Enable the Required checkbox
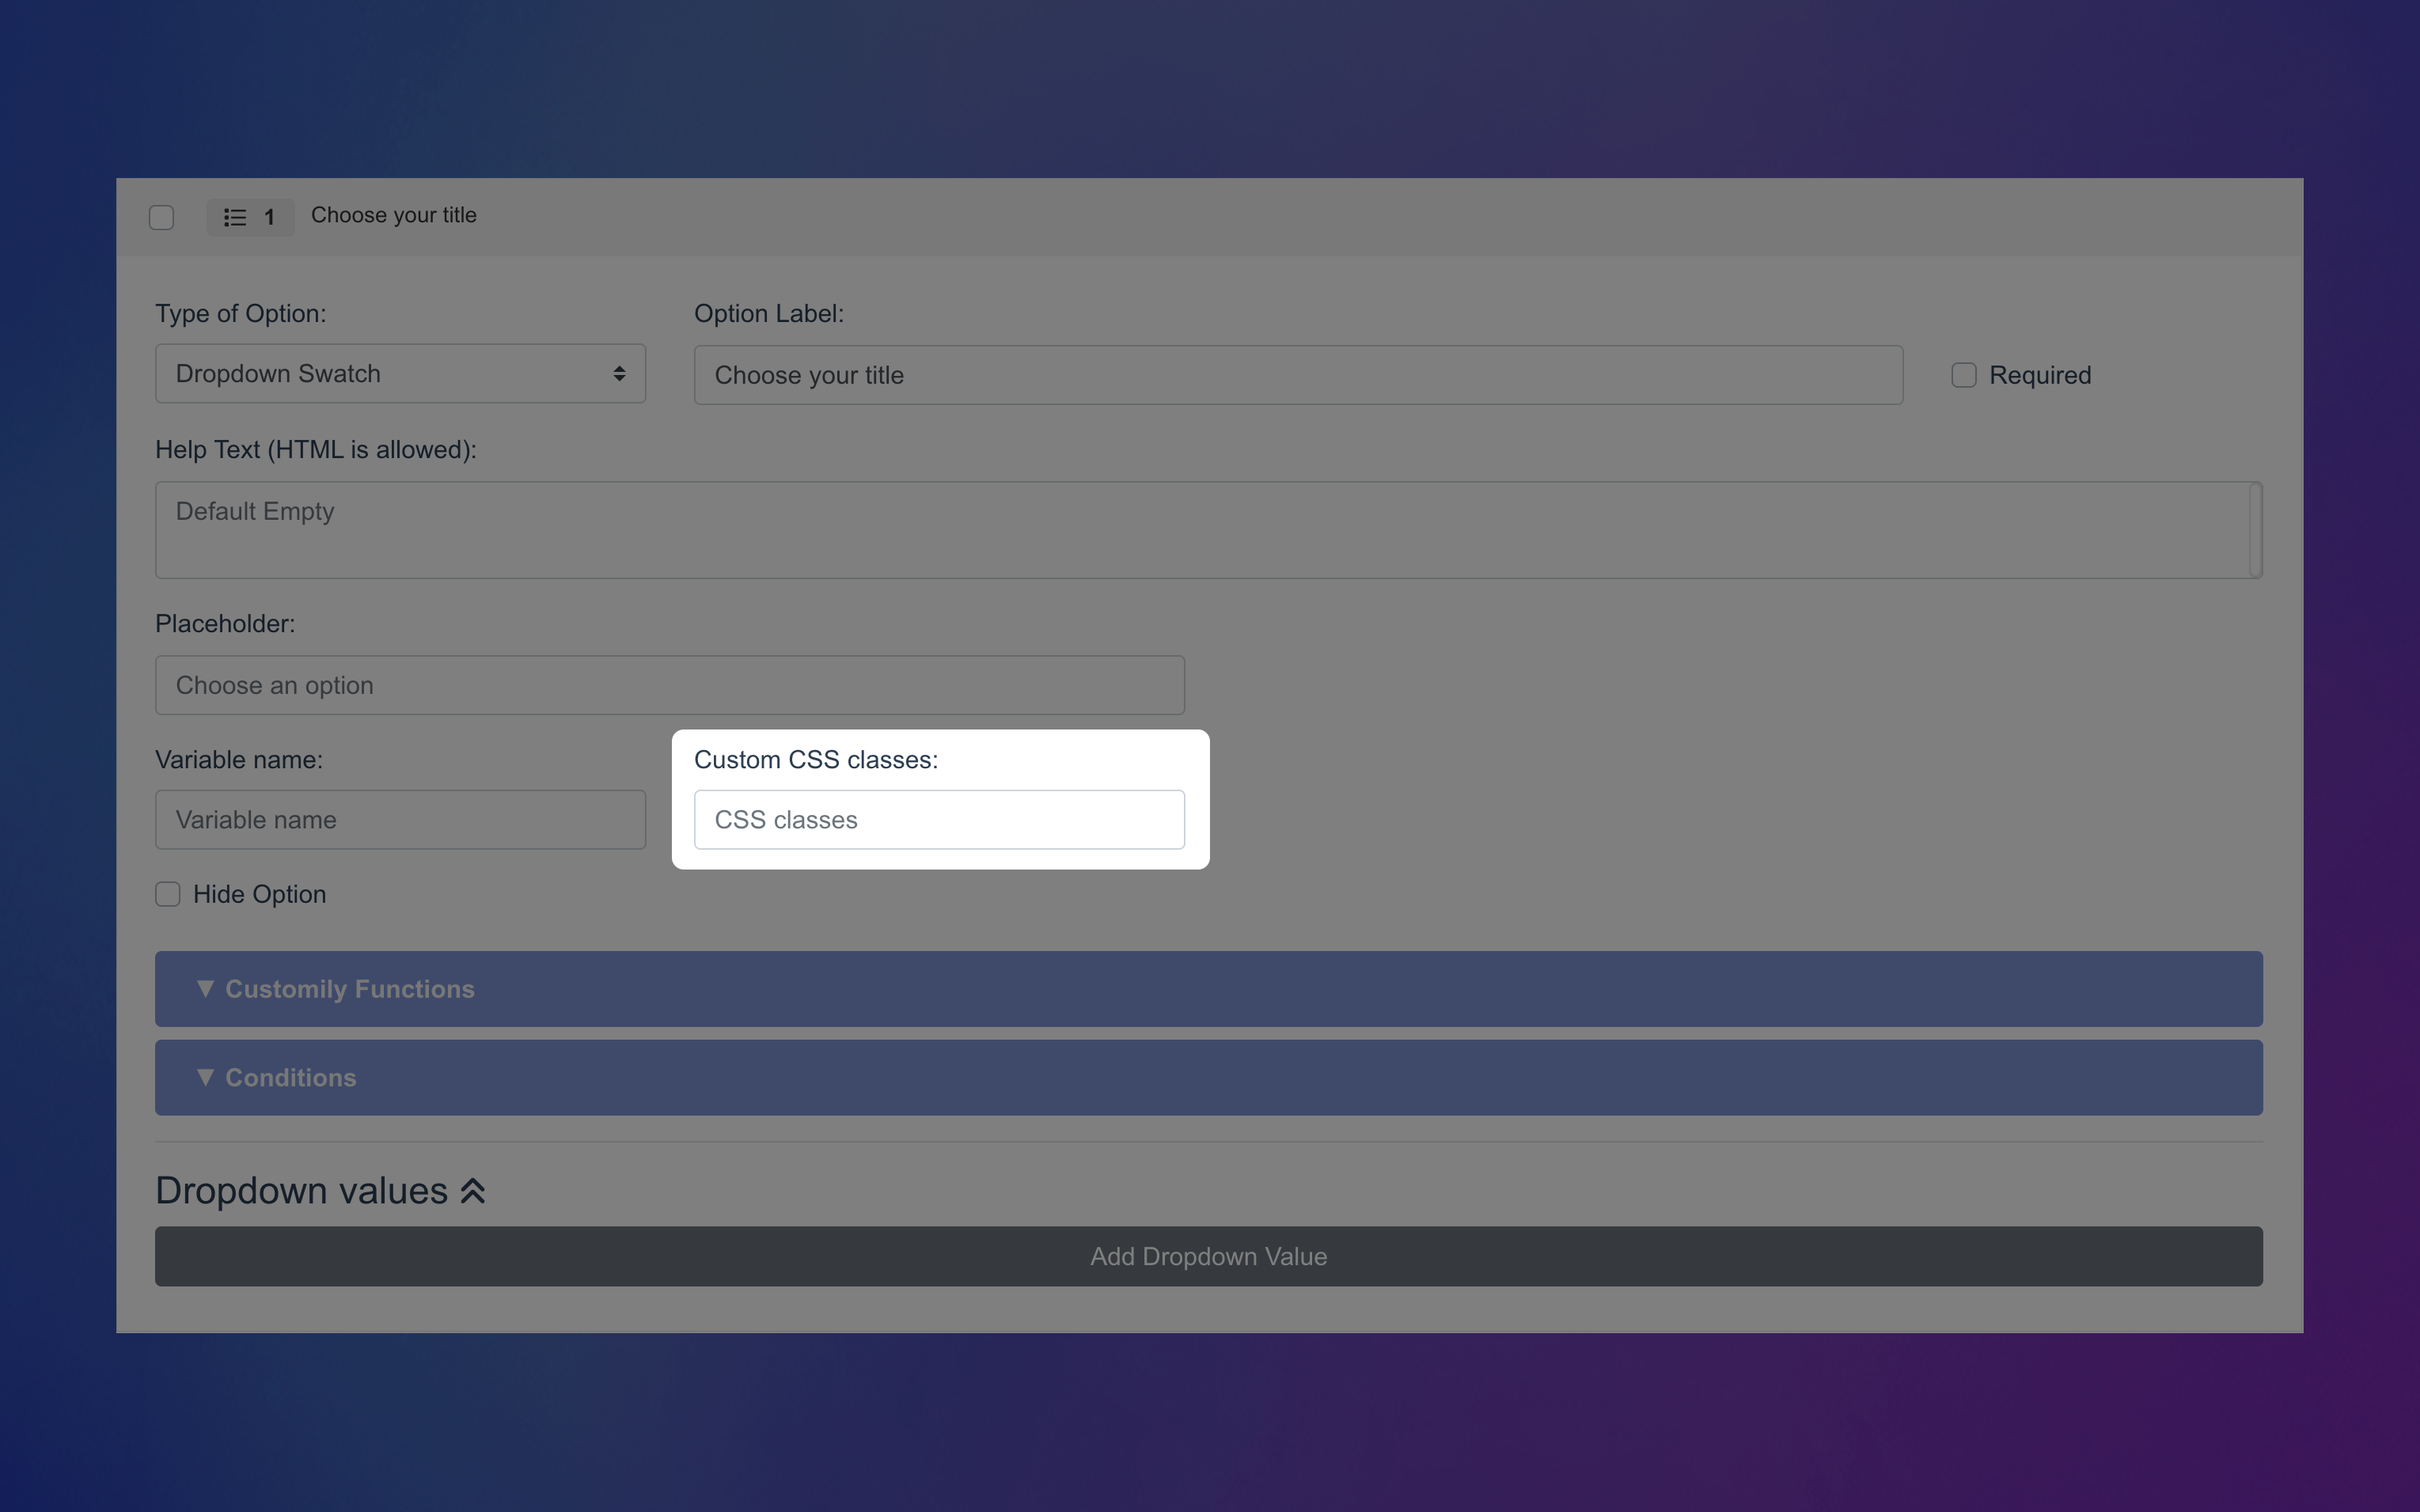2420x1512 pixels. click(1963, 374)
